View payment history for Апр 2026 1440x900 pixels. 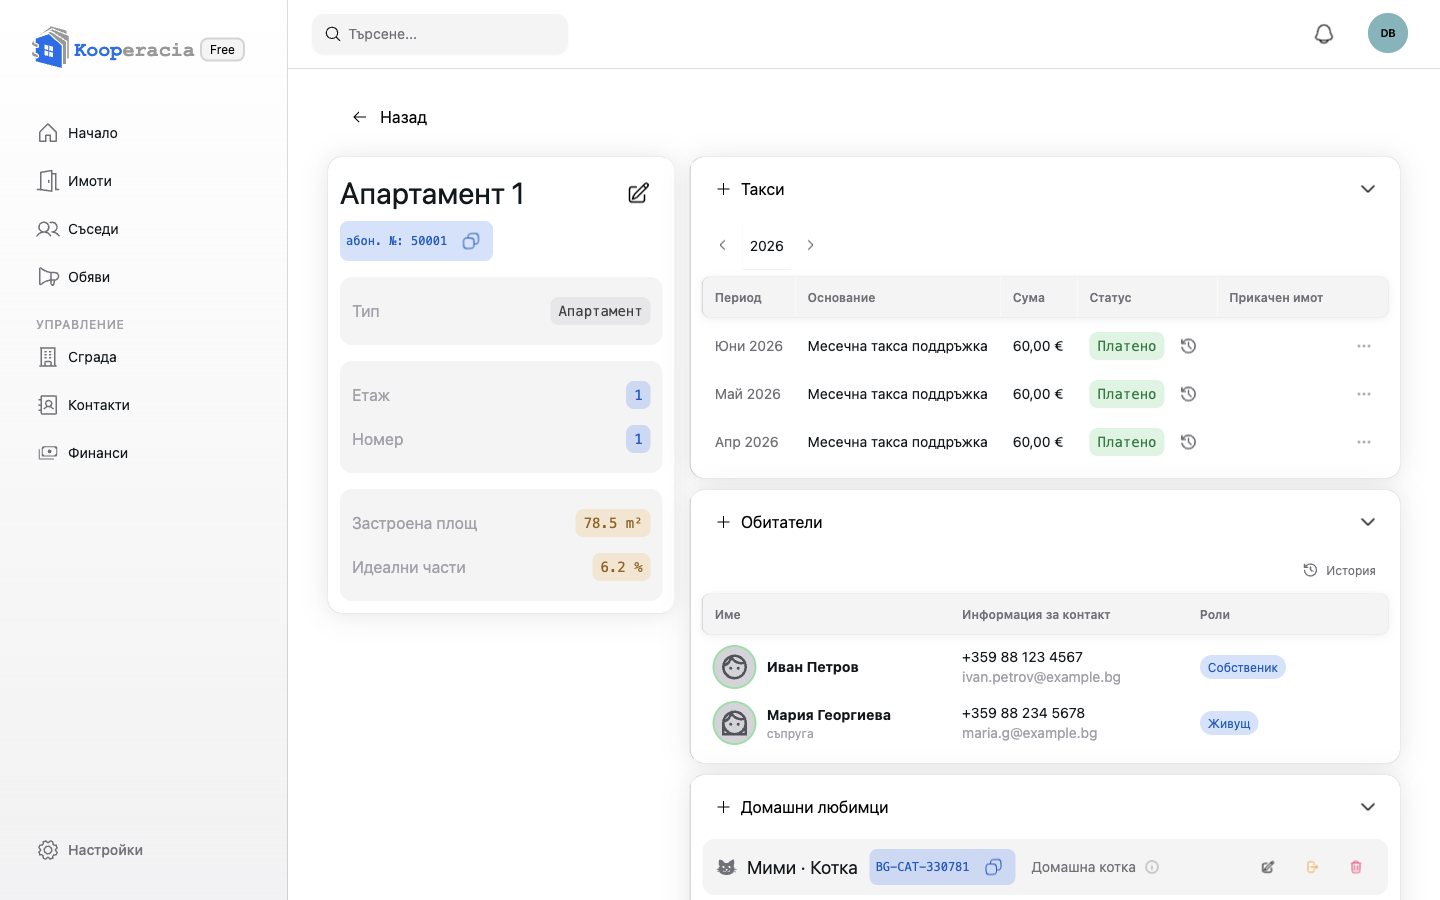1188,442
